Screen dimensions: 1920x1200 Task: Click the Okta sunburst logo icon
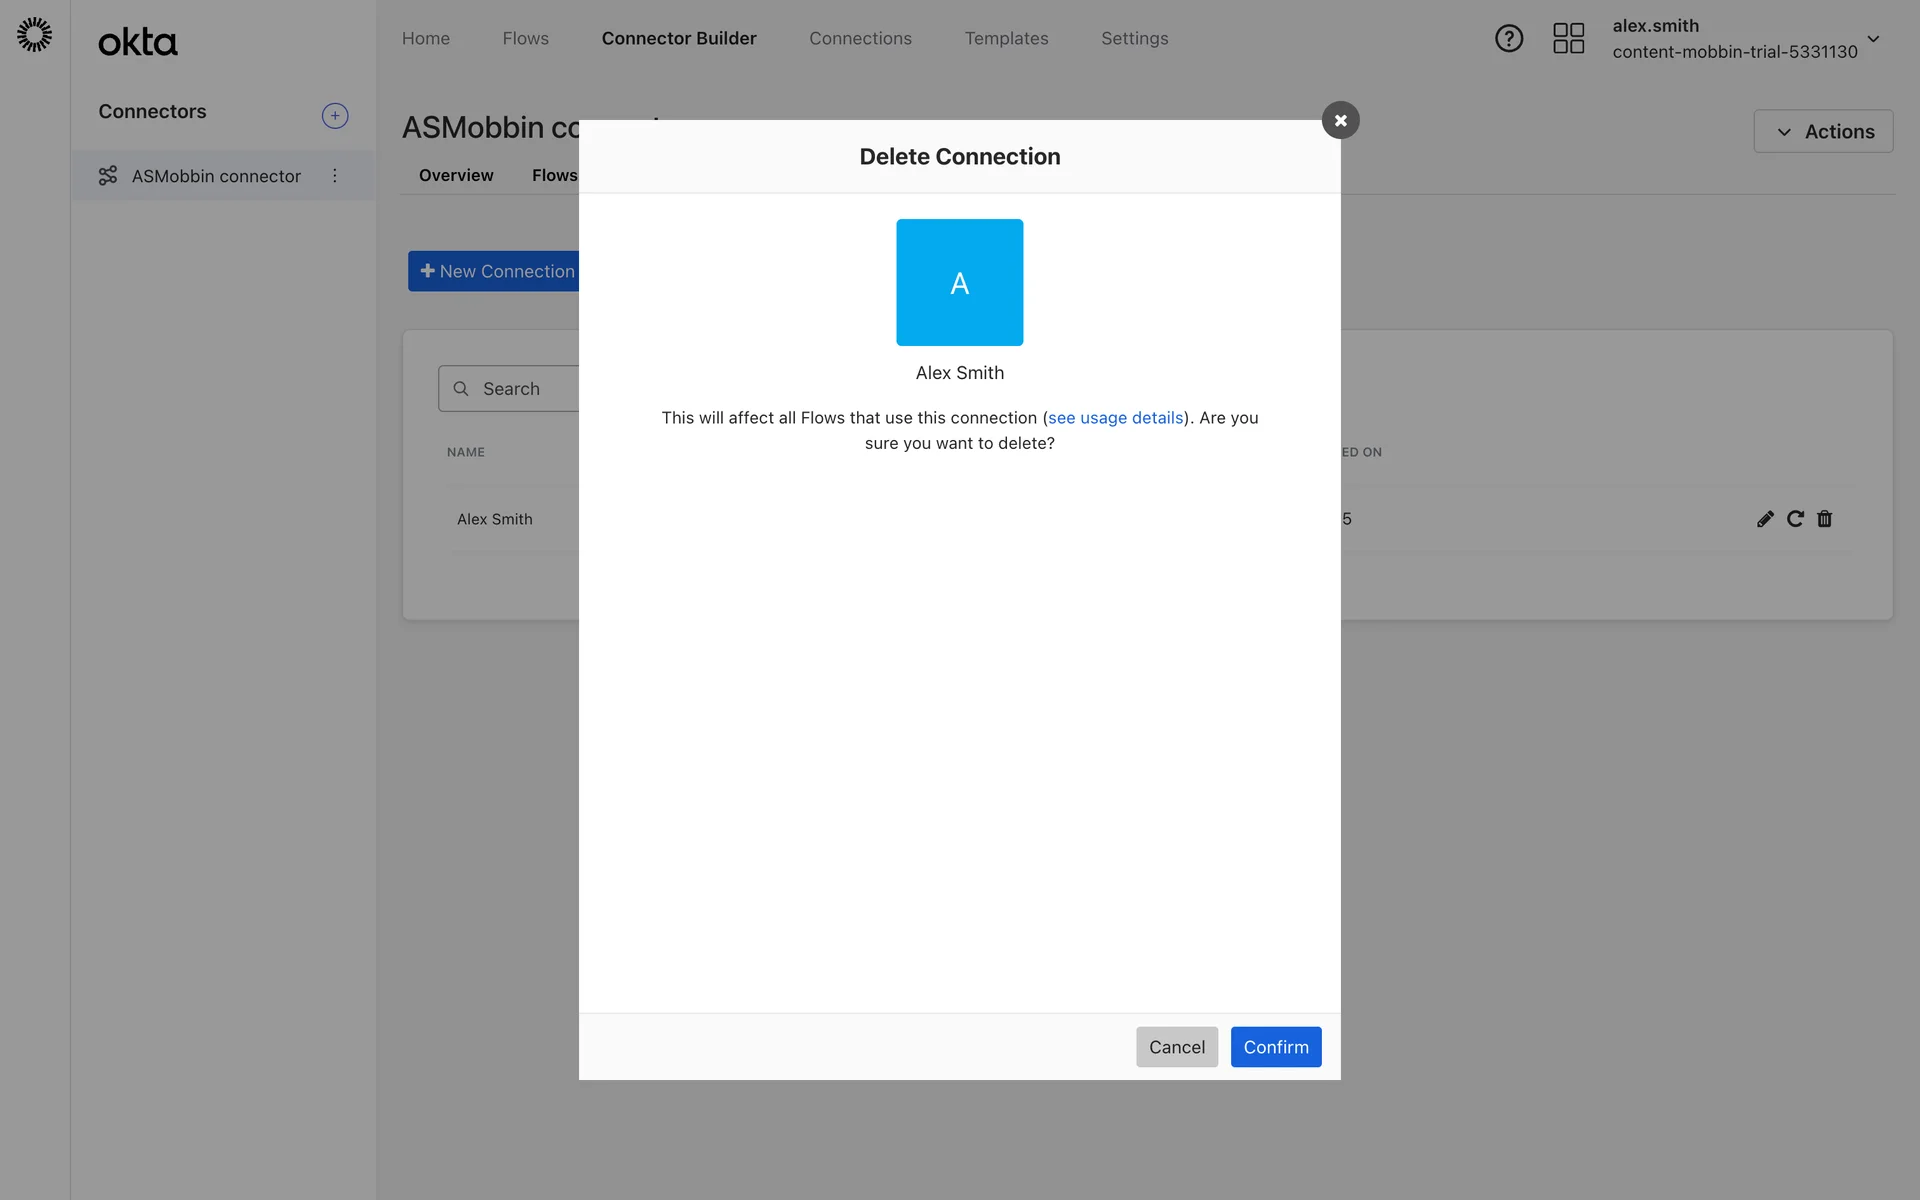click(34, 35)
